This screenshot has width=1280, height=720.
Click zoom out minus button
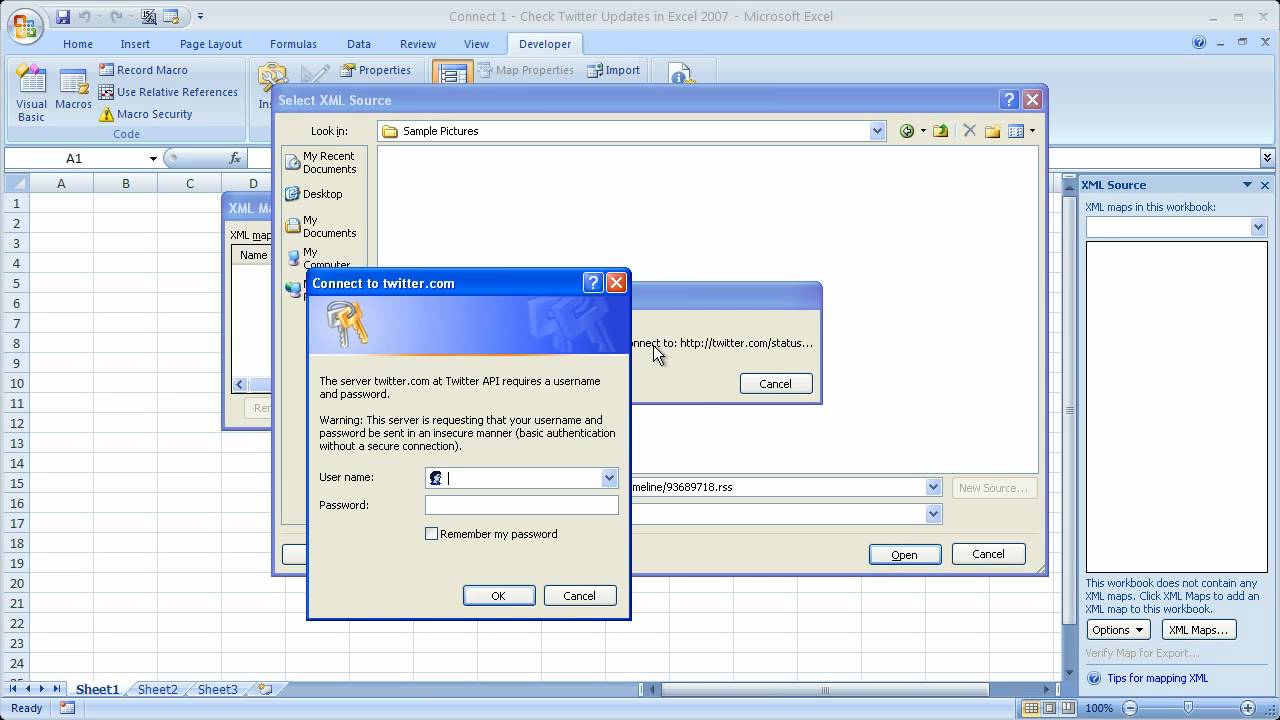tap(1128, 708)
